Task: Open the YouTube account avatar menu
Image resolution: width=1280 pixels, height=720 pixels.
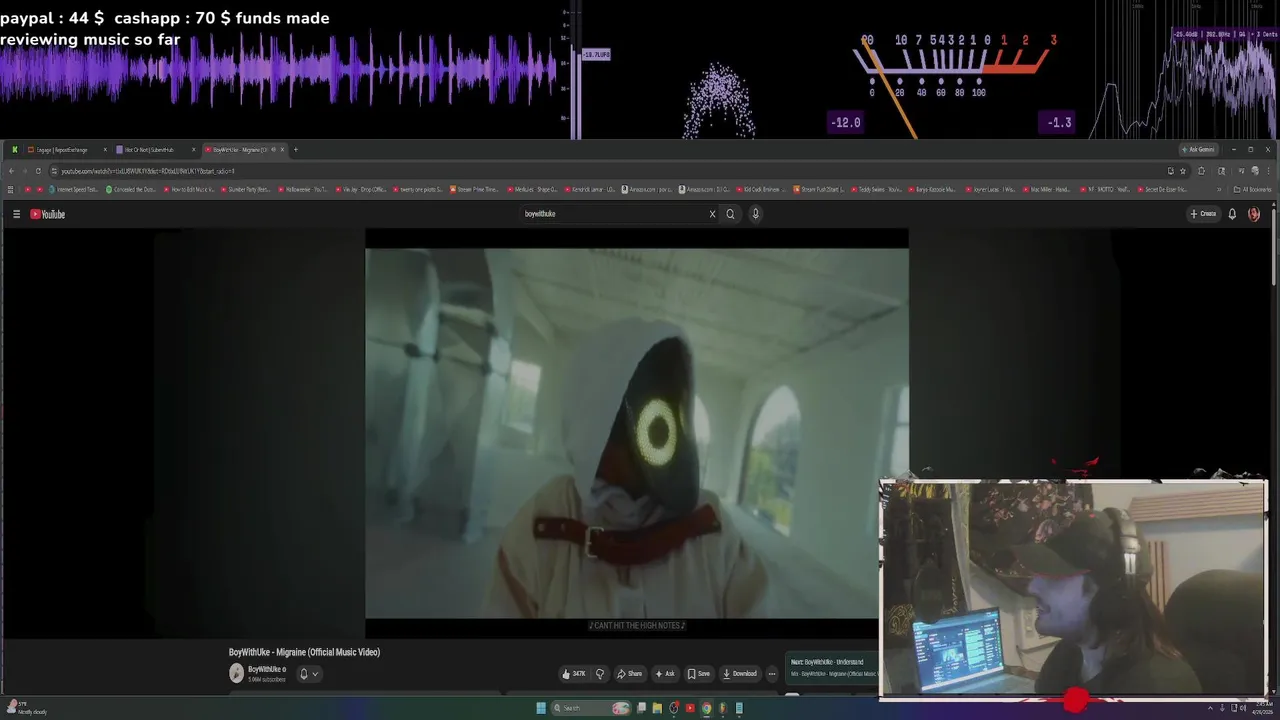Action: coord(1254,214)
